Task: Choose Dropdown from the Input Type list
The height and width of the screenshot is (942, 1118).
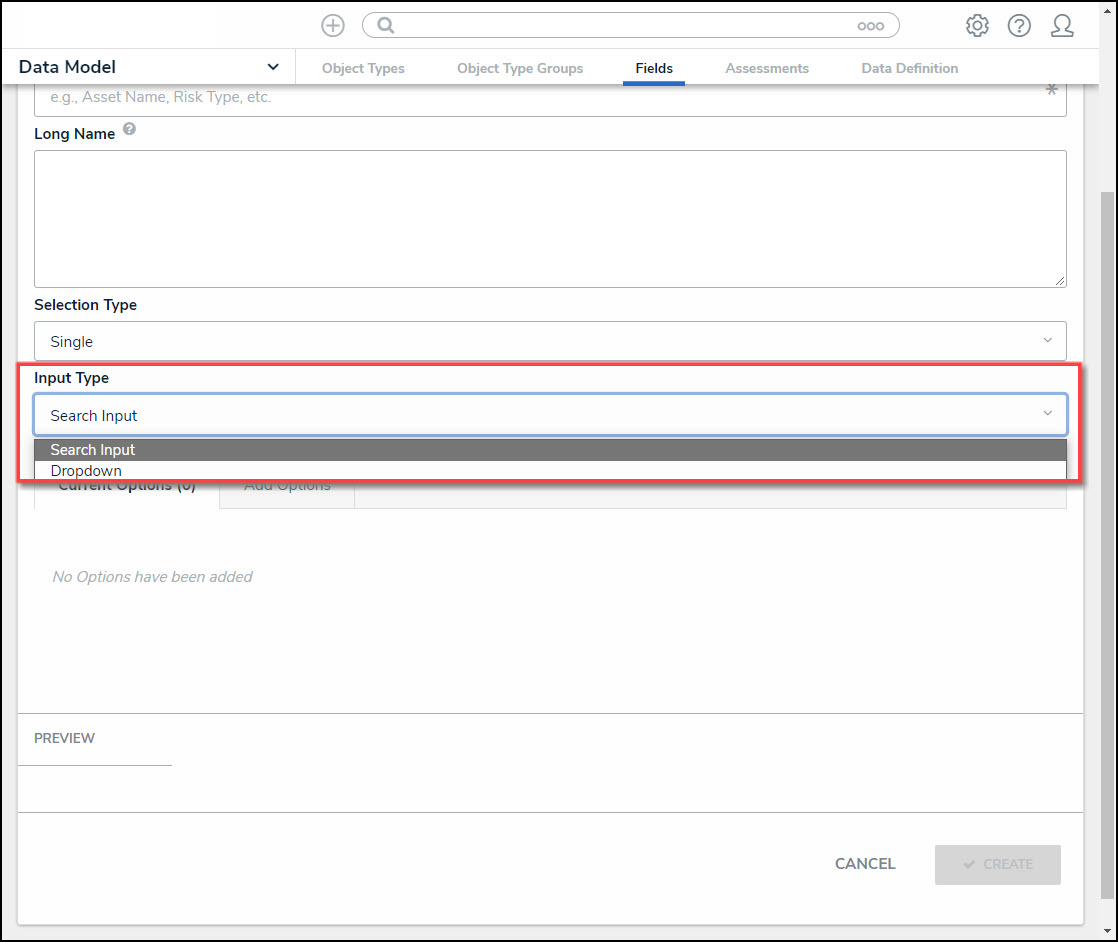Action: (550, 471)
